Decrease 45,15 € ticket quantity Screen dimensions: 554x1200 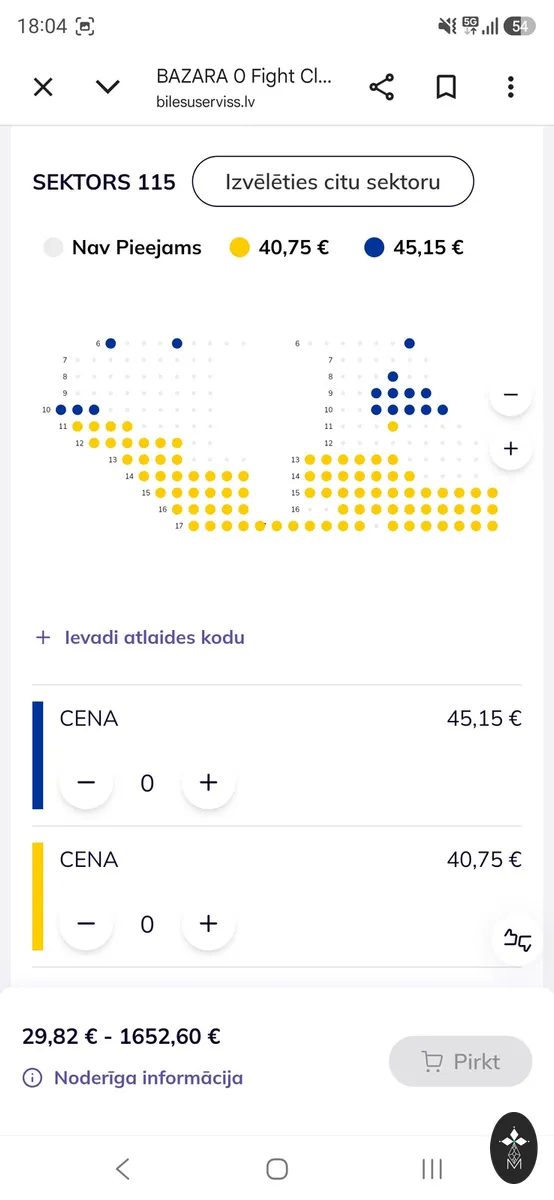point(86,783)
